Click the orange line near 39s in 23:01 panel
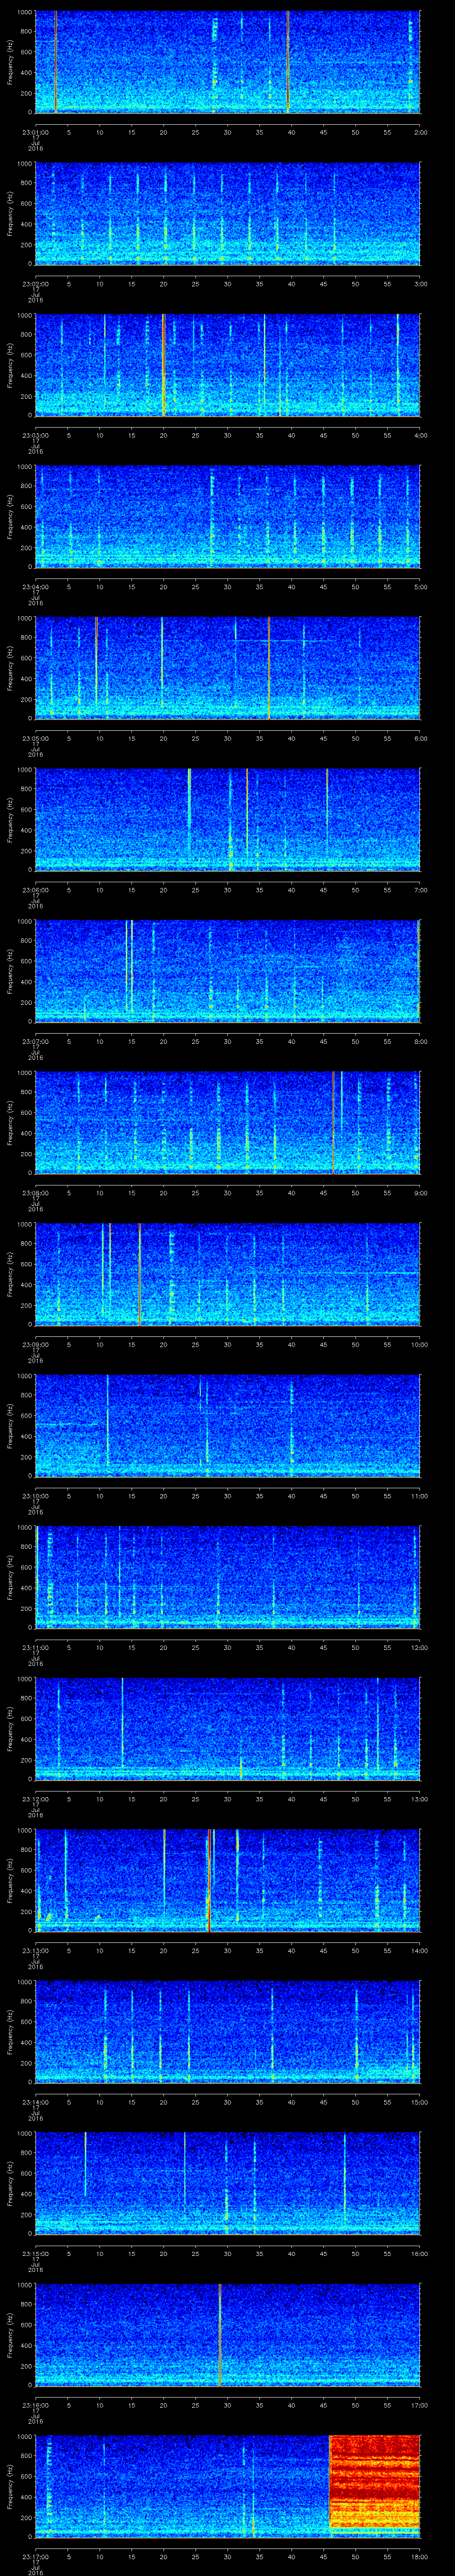The image size is (455, 2576). 288,62
